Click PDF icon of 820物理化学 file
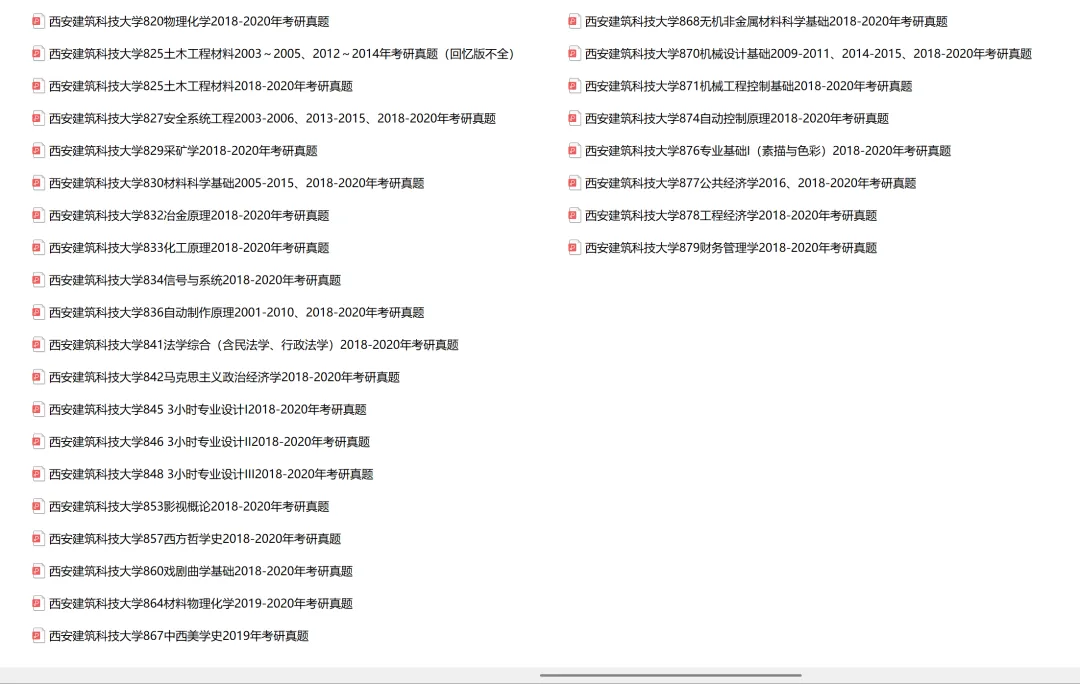The image size is (1080, 684). click(37, 21)
